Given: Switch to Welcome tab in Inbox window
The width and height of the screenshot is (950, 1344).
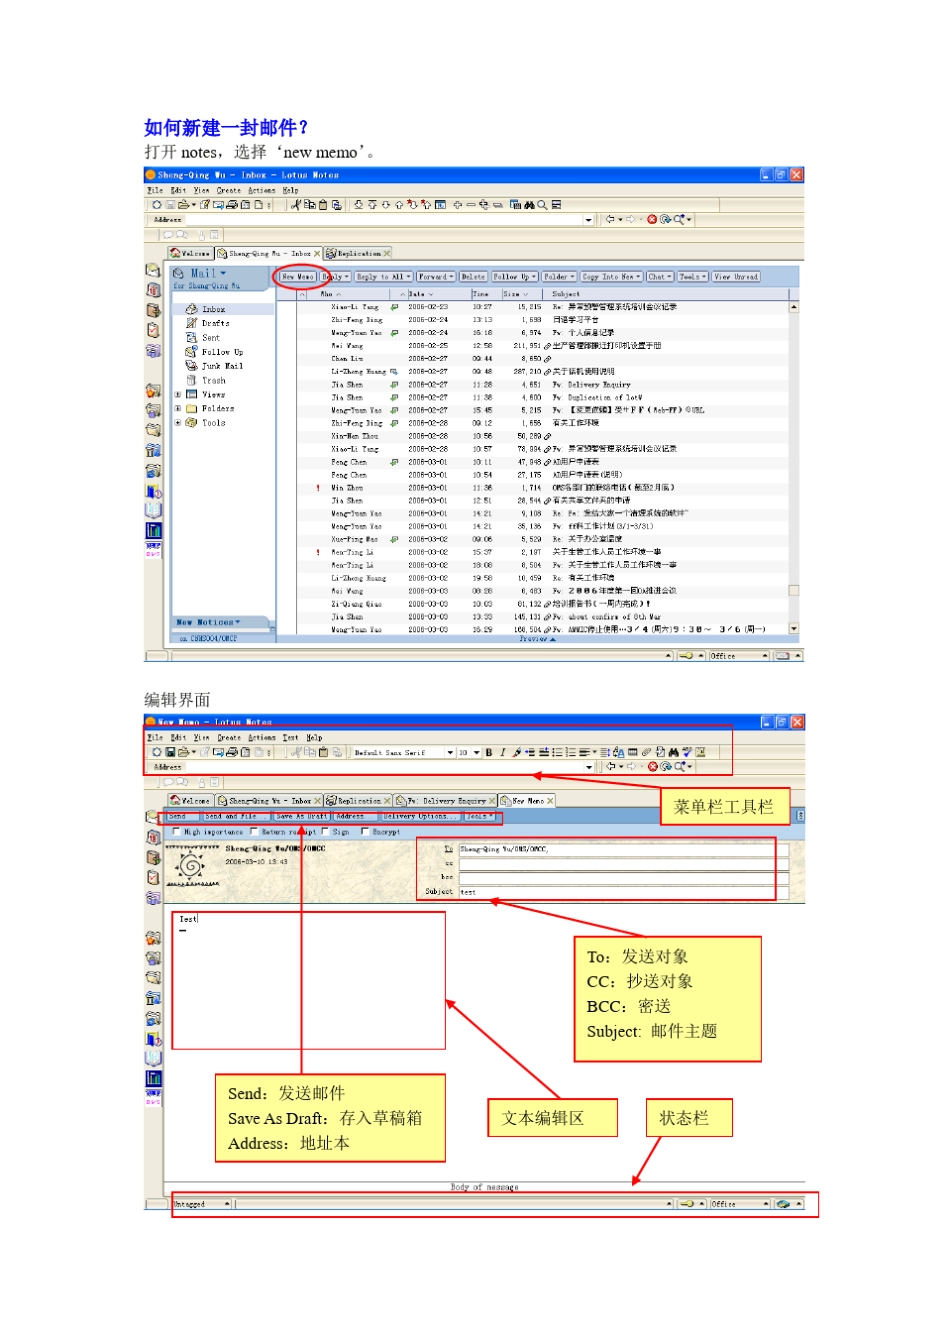Looking at the screenshot, I should tap(190, 254).
